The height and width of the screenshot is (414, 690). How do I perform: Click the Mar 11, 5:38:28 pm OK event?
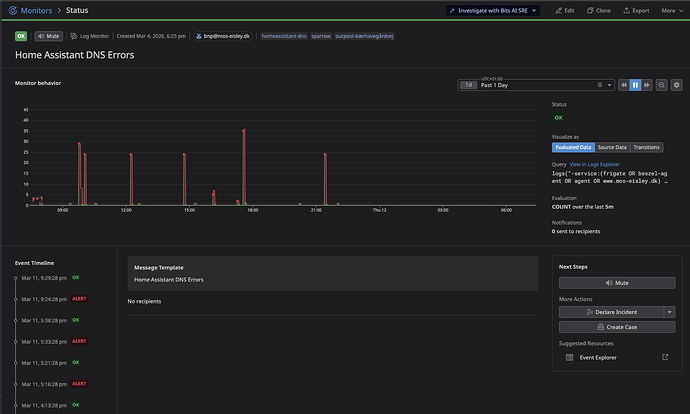coord(50,320)
